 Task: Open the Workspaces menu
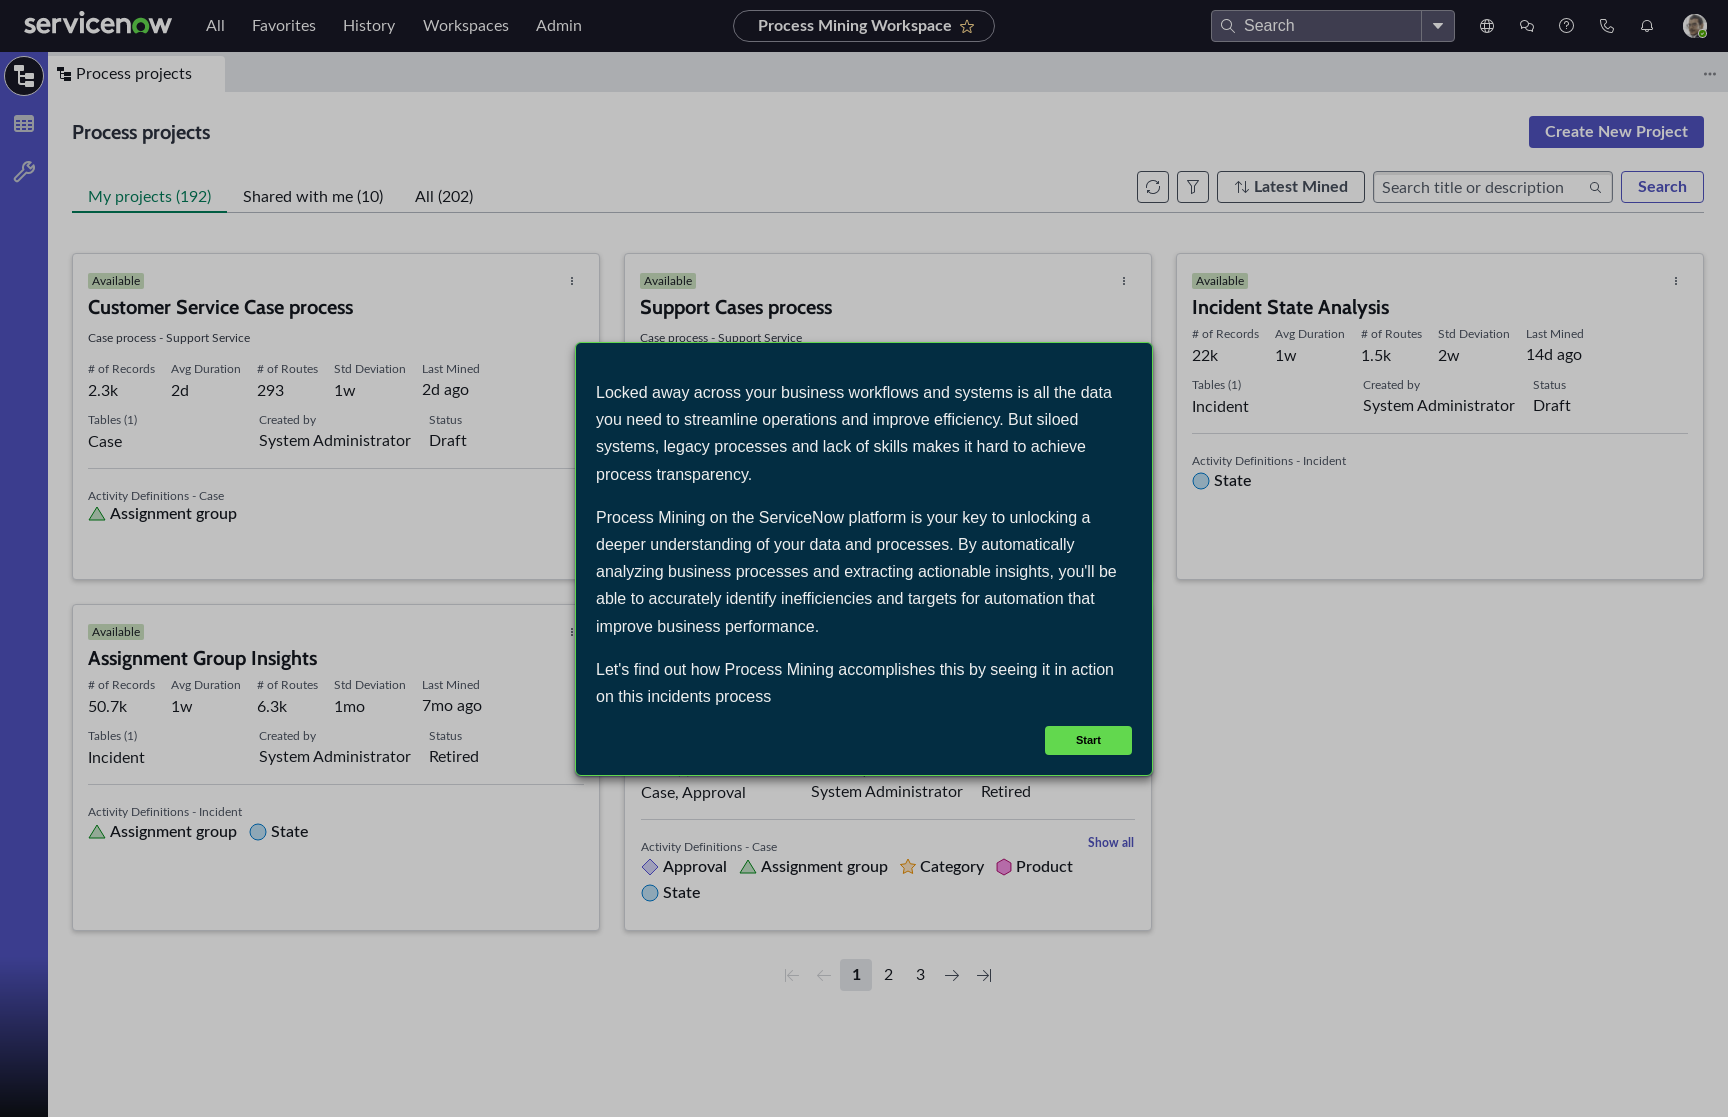pyautogui.click(x=465, y=26)
